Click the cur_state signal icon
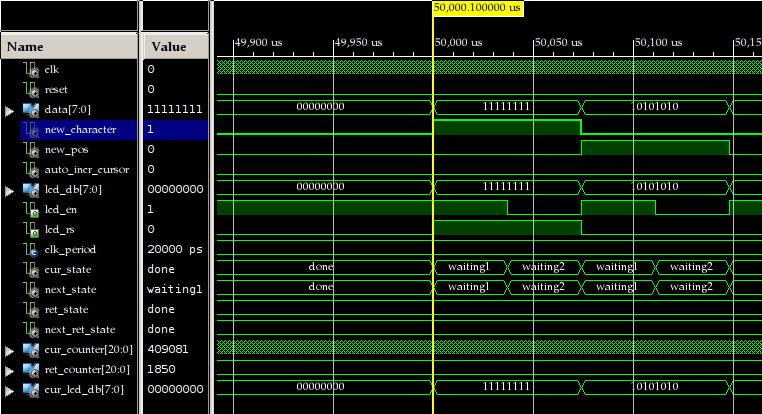 tap(30, 270)
